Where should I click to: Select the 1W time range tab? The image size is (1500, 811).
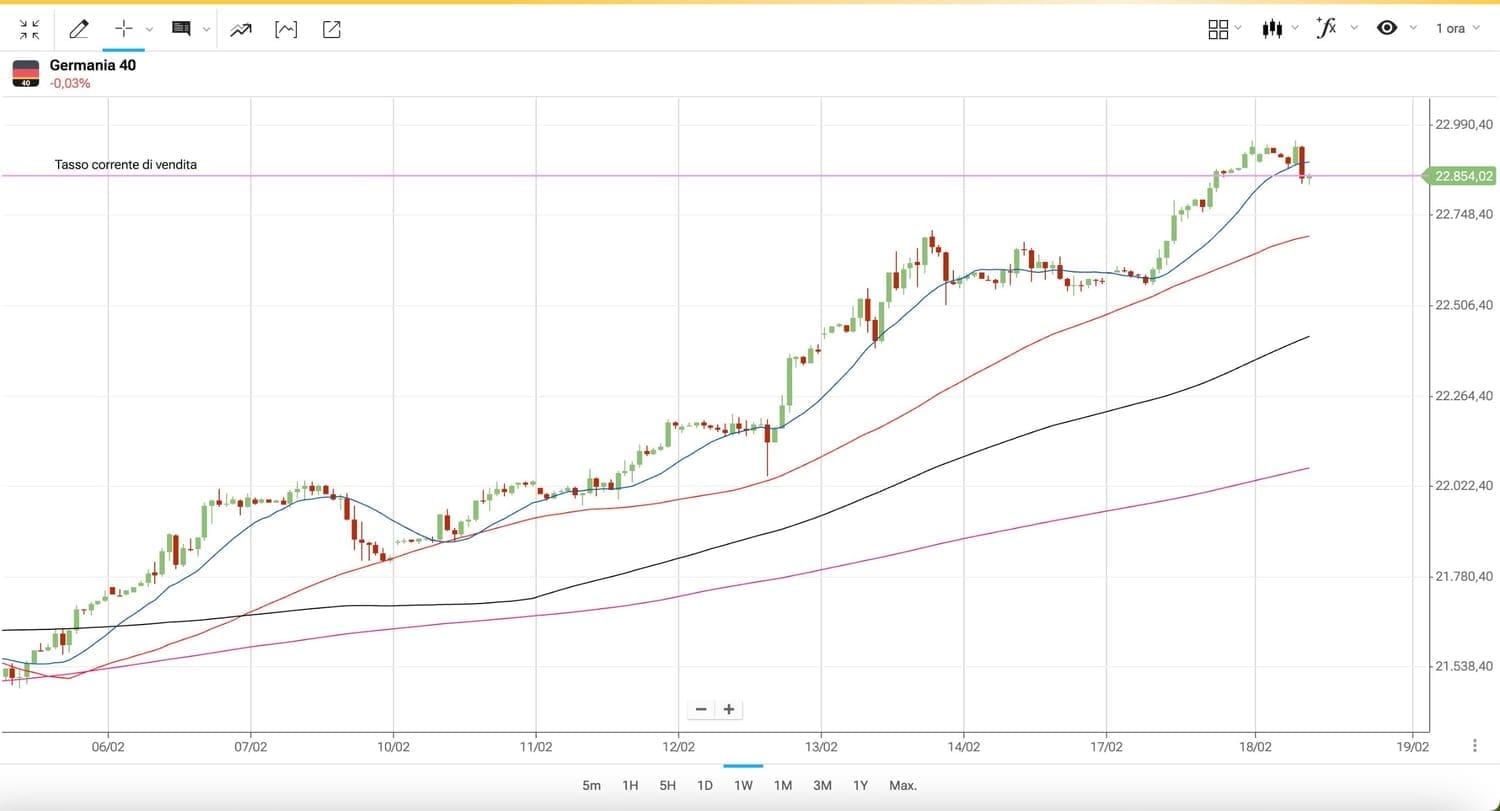tap(743, 785)
